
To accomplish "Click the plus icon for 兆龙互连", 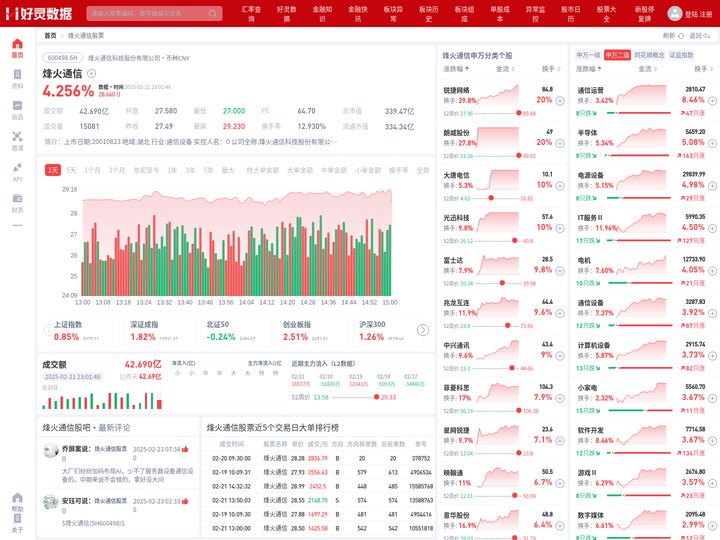I will tap(560, 313).
